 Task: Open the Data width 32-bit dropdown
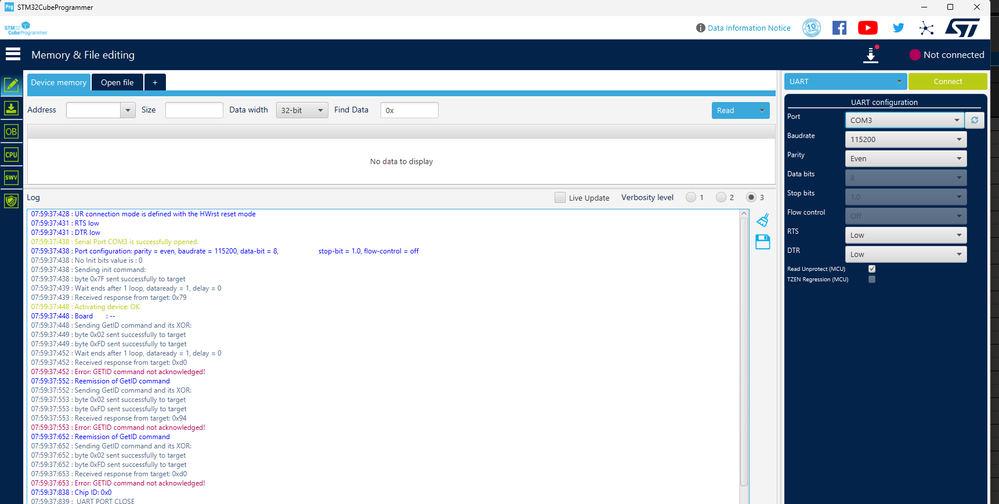click(302, 110)
